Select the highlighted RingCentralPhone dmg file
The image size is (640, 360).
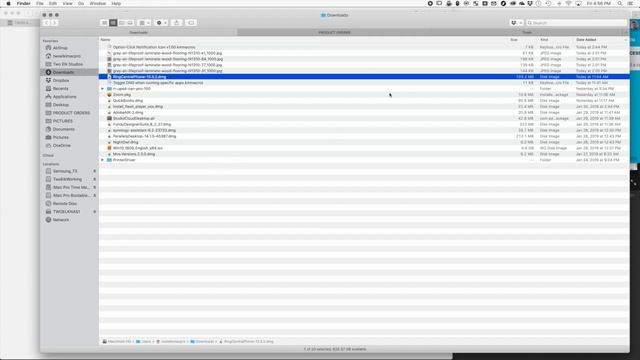(364, 77)
